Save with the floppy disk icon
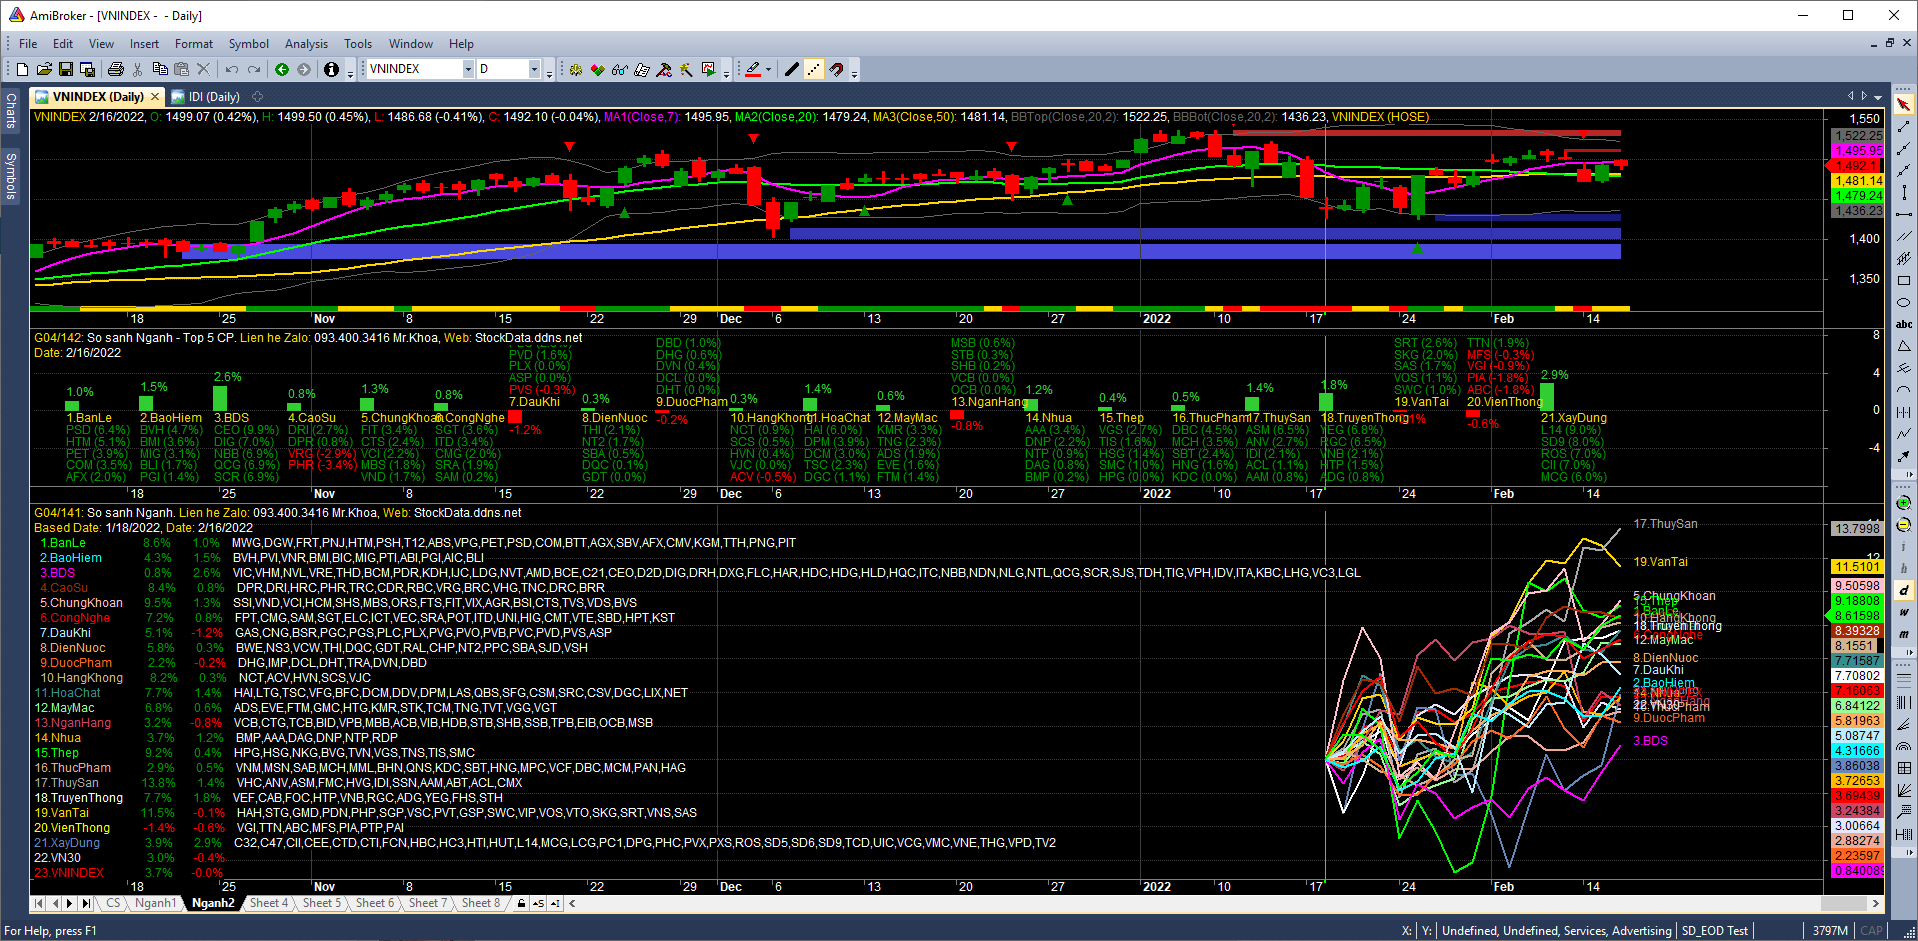The image size is (1918, 941). 66,69
